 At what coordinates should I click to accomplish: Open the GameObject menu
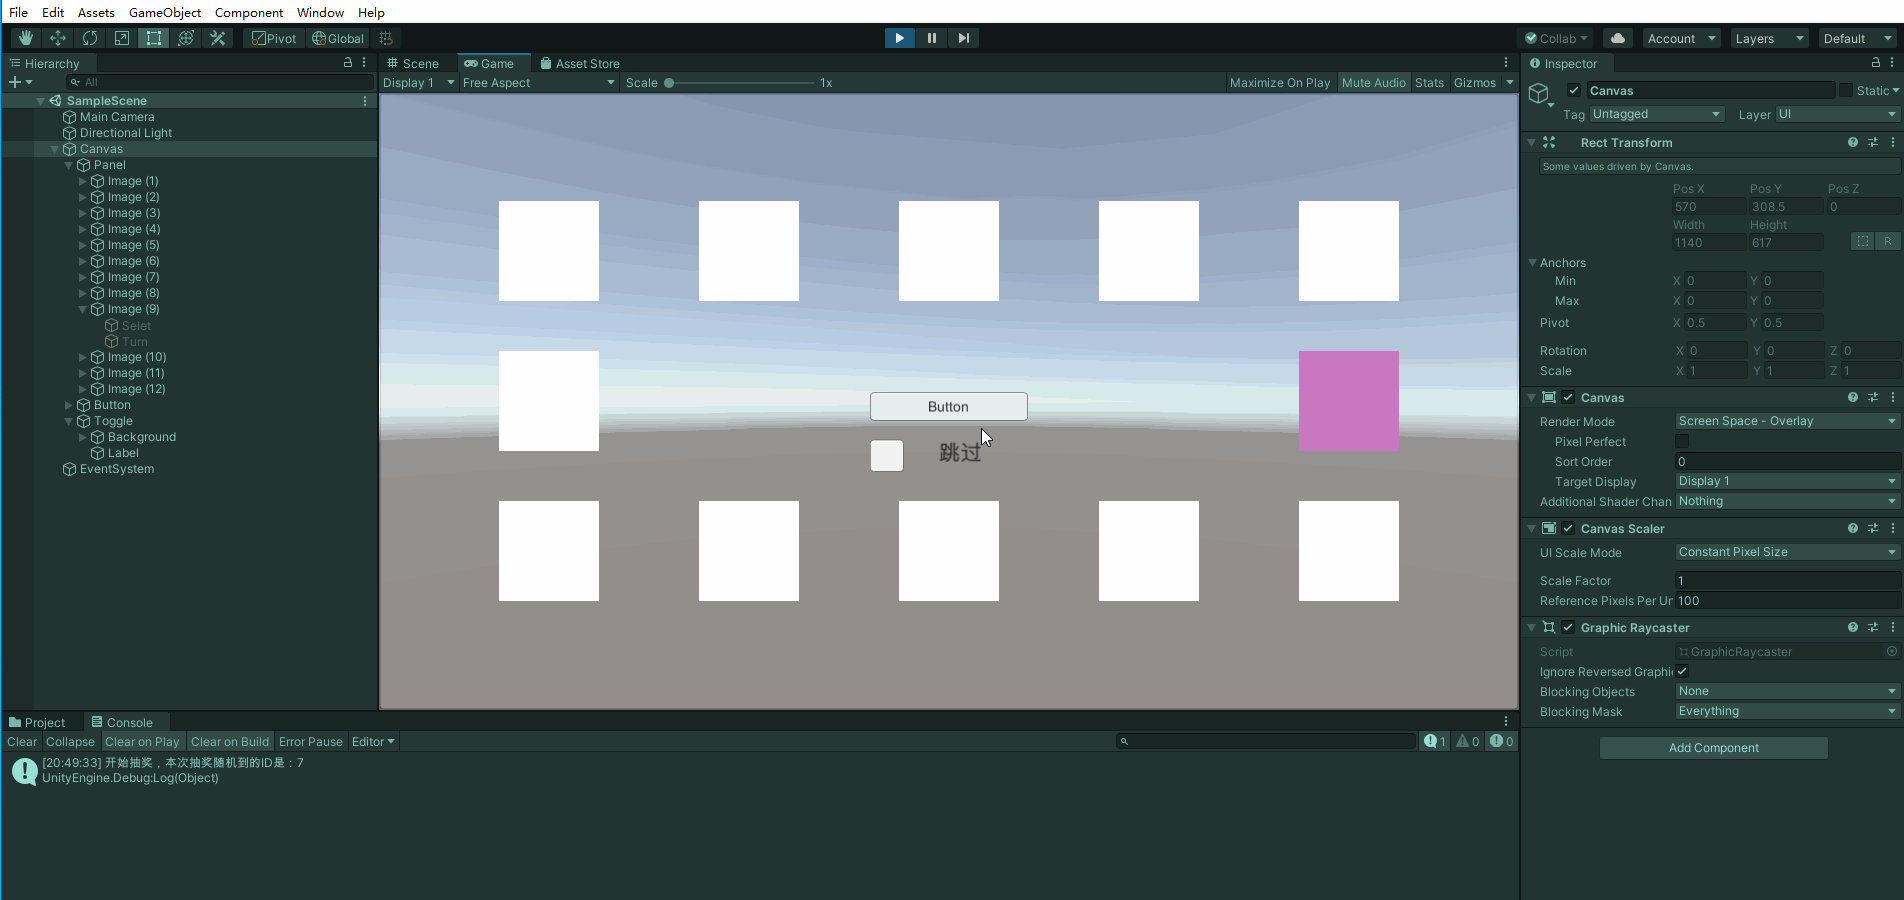coord(164,12)
